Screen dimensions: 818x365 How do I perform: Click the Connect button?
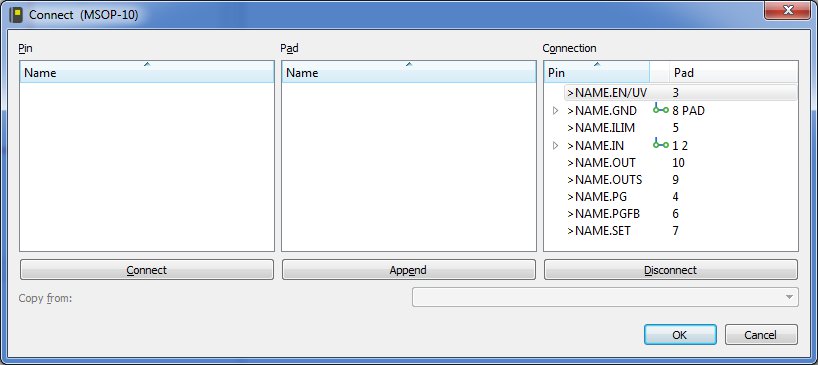(x=147, y=270)
